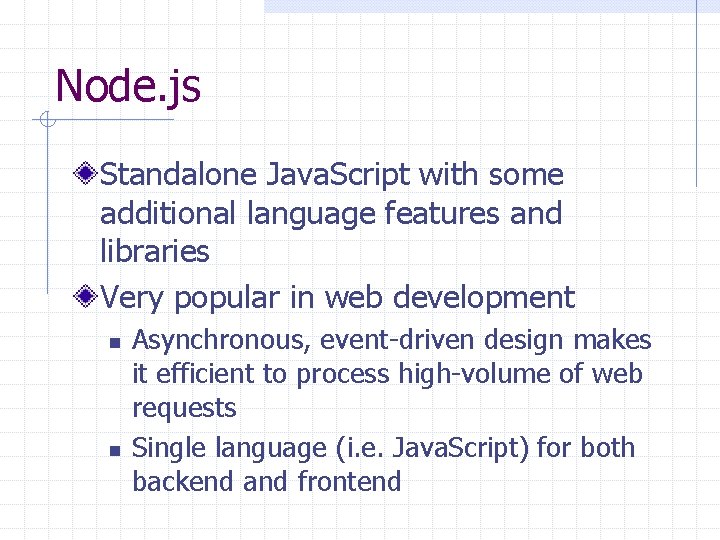Click the diamond bullet beside 'Standalone JavaScript'
This screenshot has height=540, width=720.
(x=85, y=174)
